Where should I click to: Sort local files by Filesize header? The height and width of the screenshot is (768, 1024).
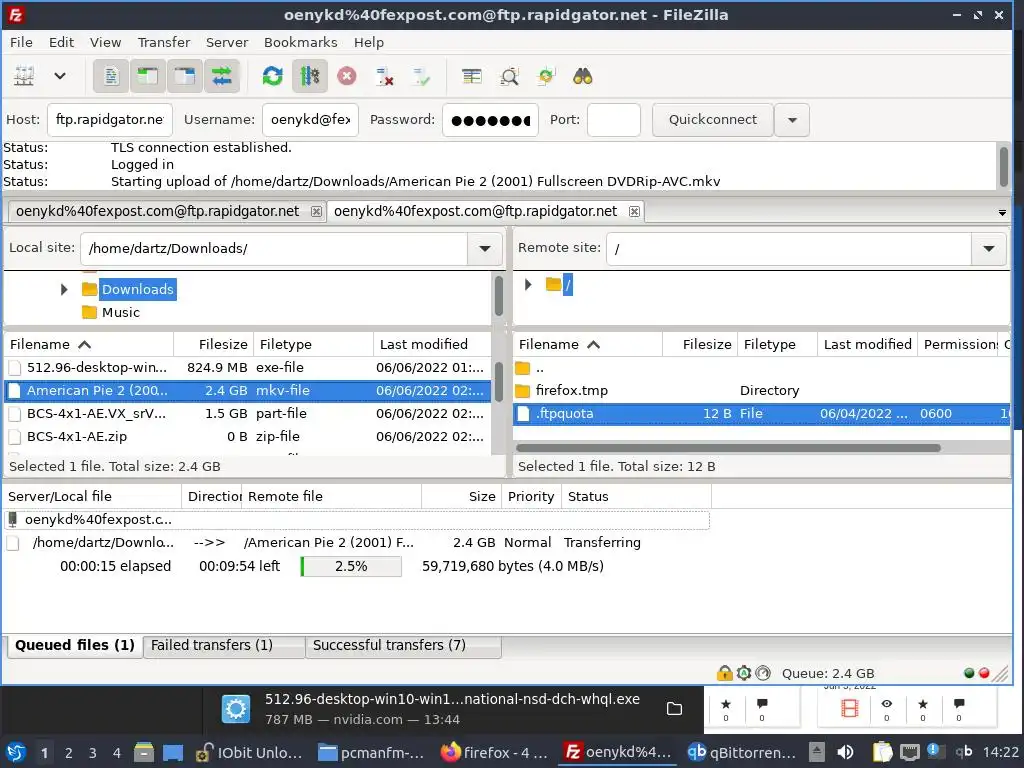point(214,345)
